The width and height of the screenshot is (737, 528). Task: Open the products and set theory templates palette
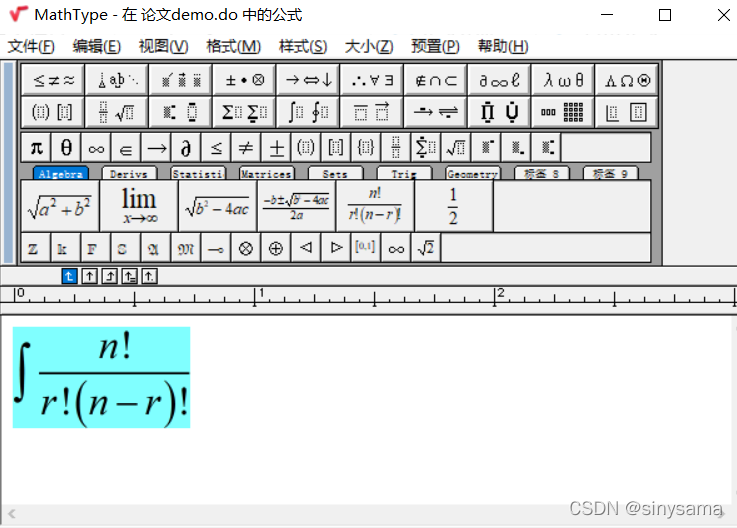click(x=499, y=112)
